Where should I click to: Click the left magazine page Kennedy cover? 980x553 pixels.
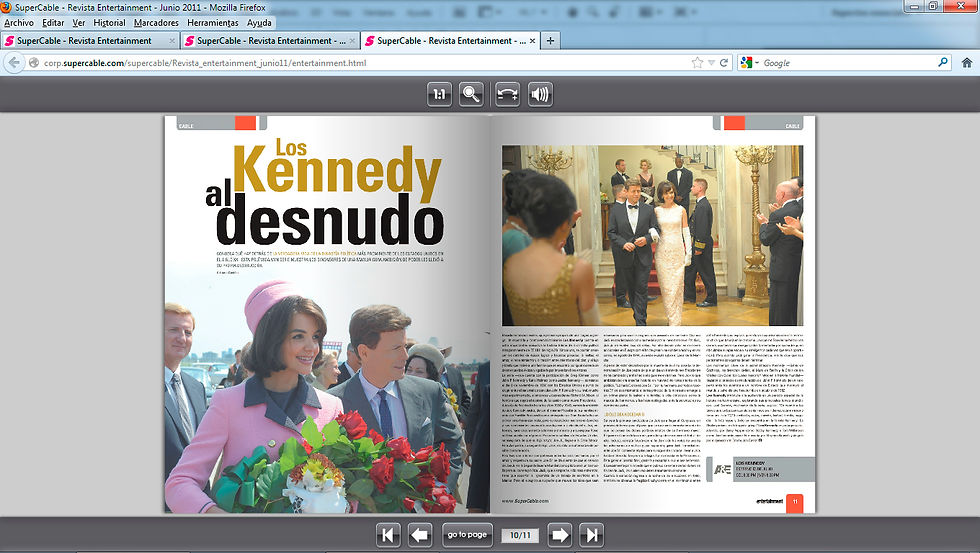click(x=327, y=314)
